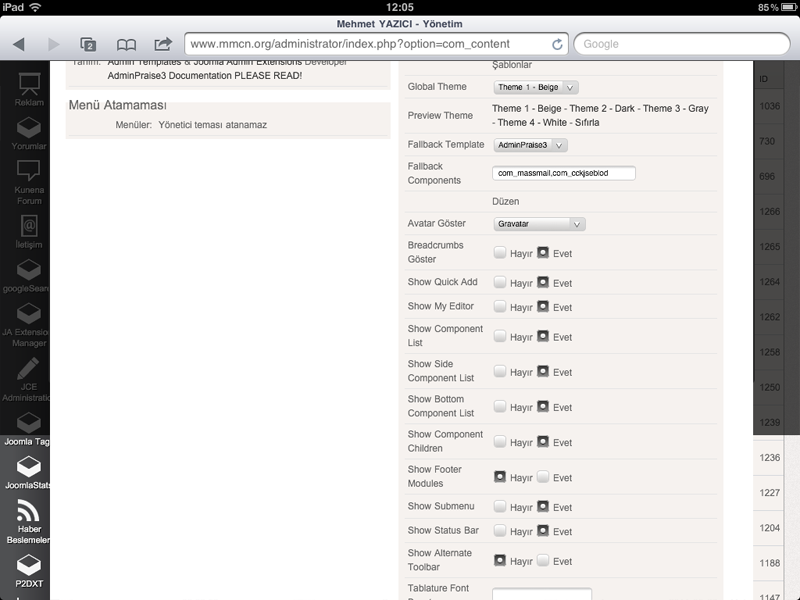
Task: Tap the Google search field
Action: [x=682, y=44]
